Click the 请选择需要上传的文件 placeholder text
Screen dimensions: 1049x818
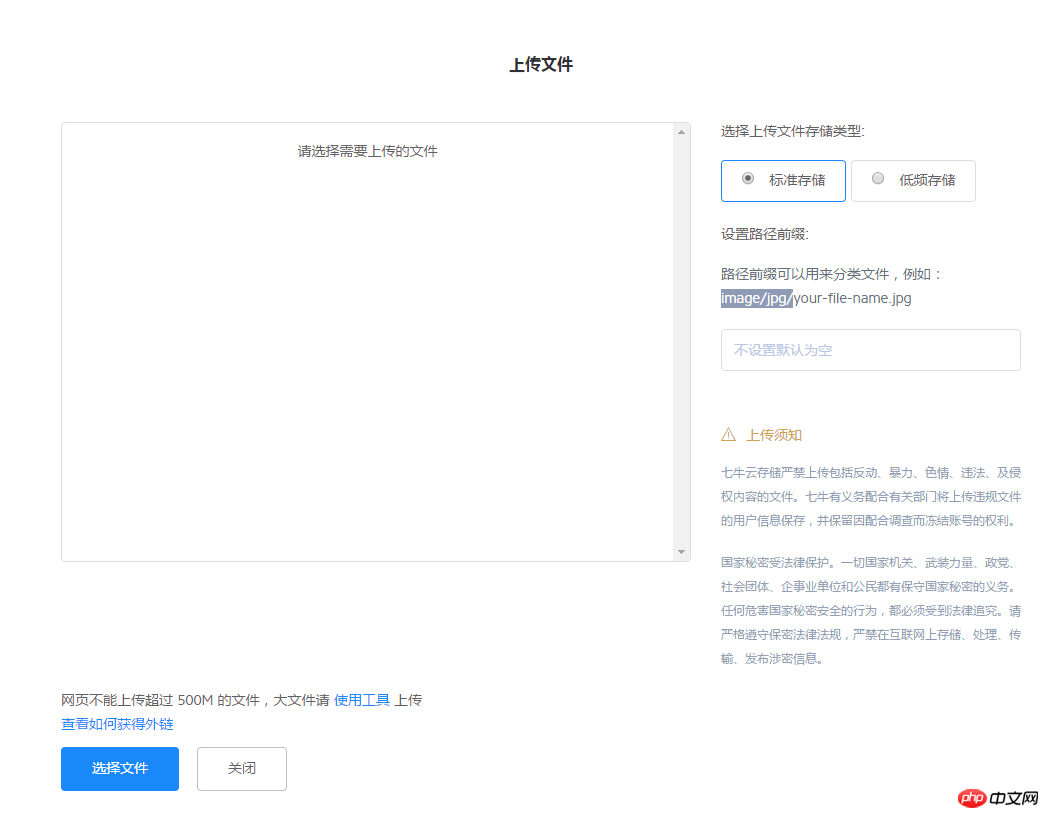point(368,151)
